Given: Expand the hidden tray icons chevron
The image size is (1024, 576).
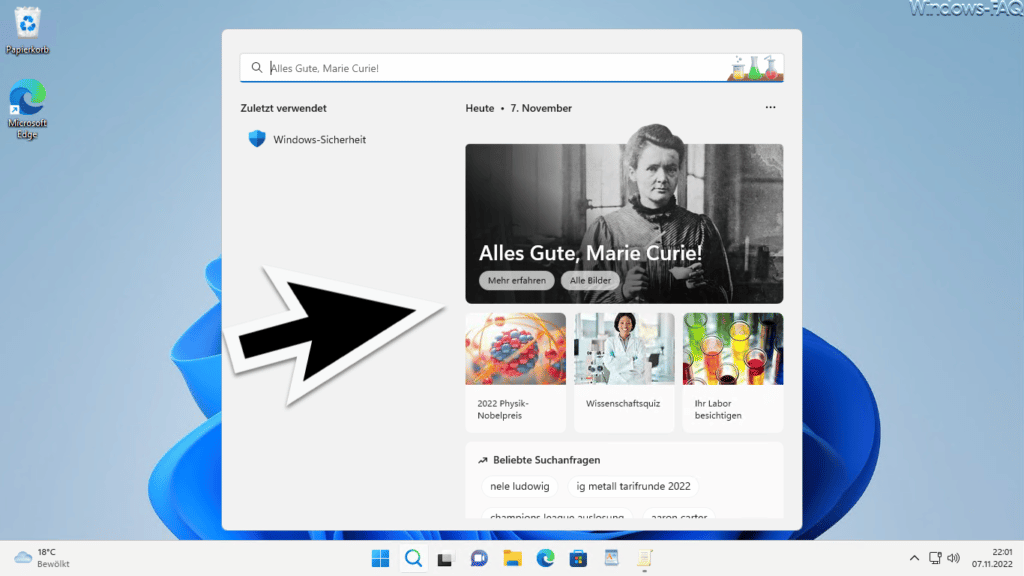Looking at the screenshot, I should [914, 558].
